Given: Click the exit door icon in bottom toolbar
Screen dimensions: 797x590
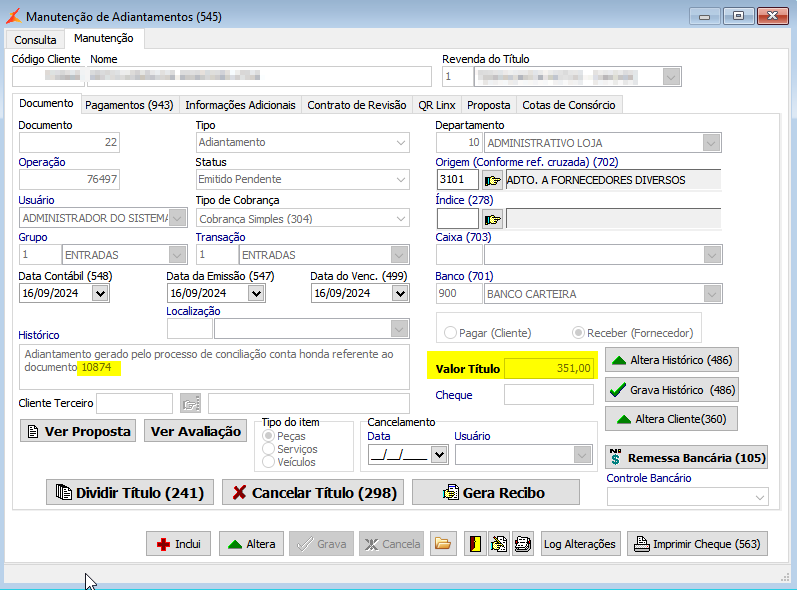Looking at the screenshot, I should click(475, 544).
